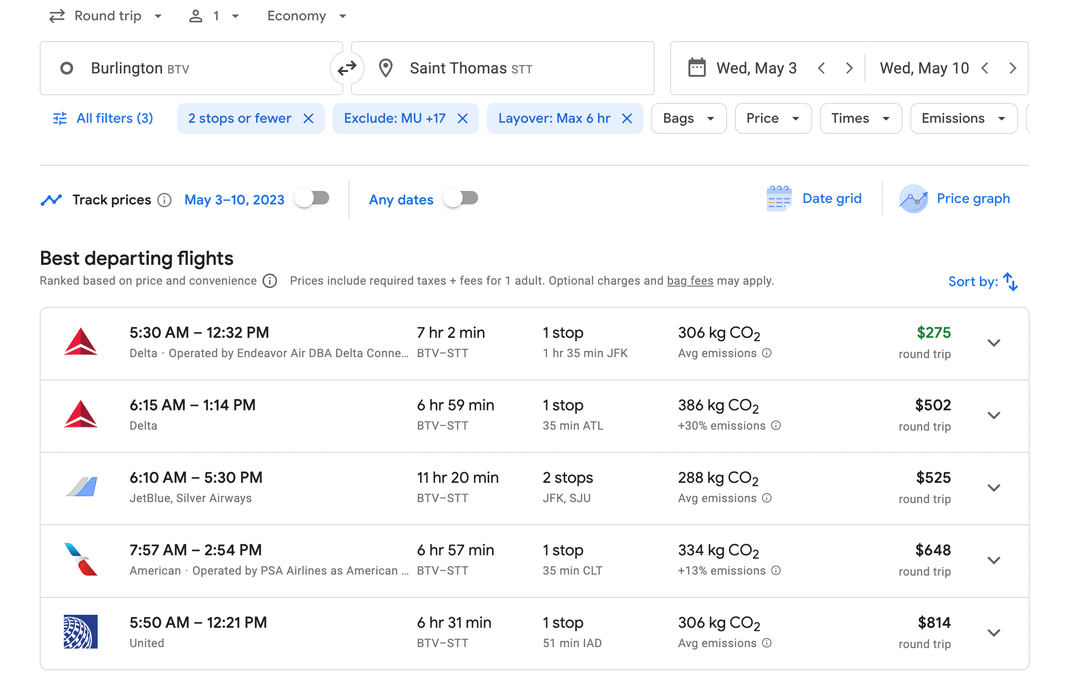Viewport: 1080px width, 694px height.
Task: Click the Delta logo on the $275 flight
Action: point(81,342)
